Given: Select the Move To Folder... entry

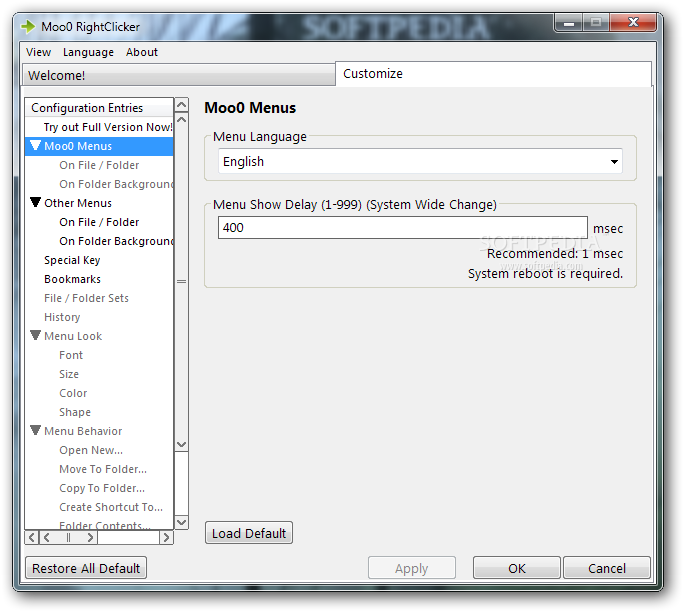Looking at the screenshot, I should [x=103, y=469].
